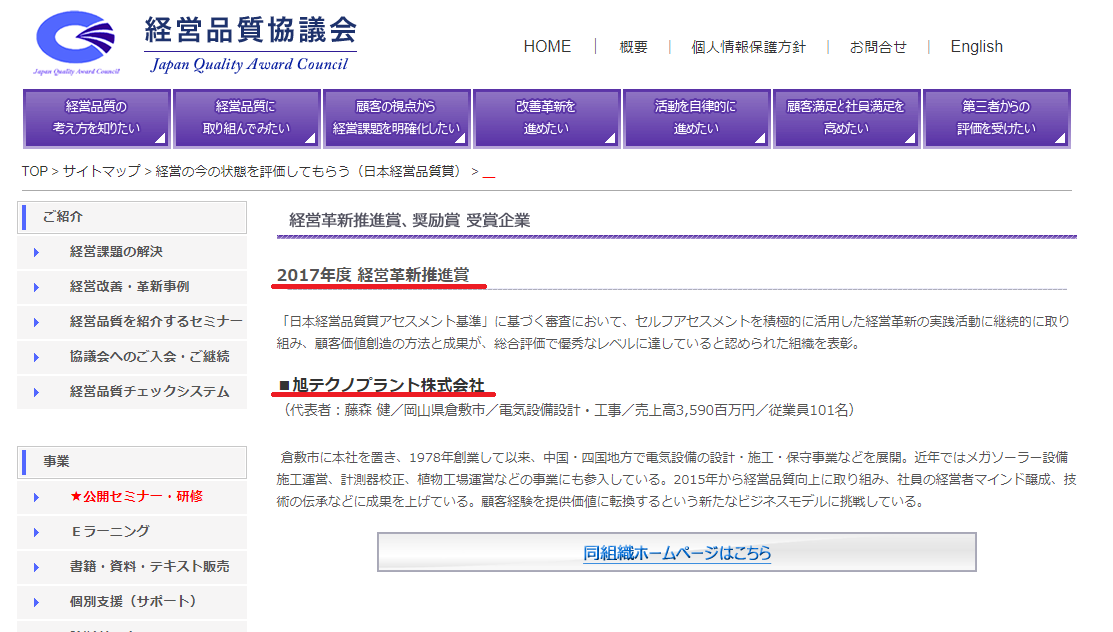
Task: Click the Japan Quality Award Council logo
Action: point(76,43)
